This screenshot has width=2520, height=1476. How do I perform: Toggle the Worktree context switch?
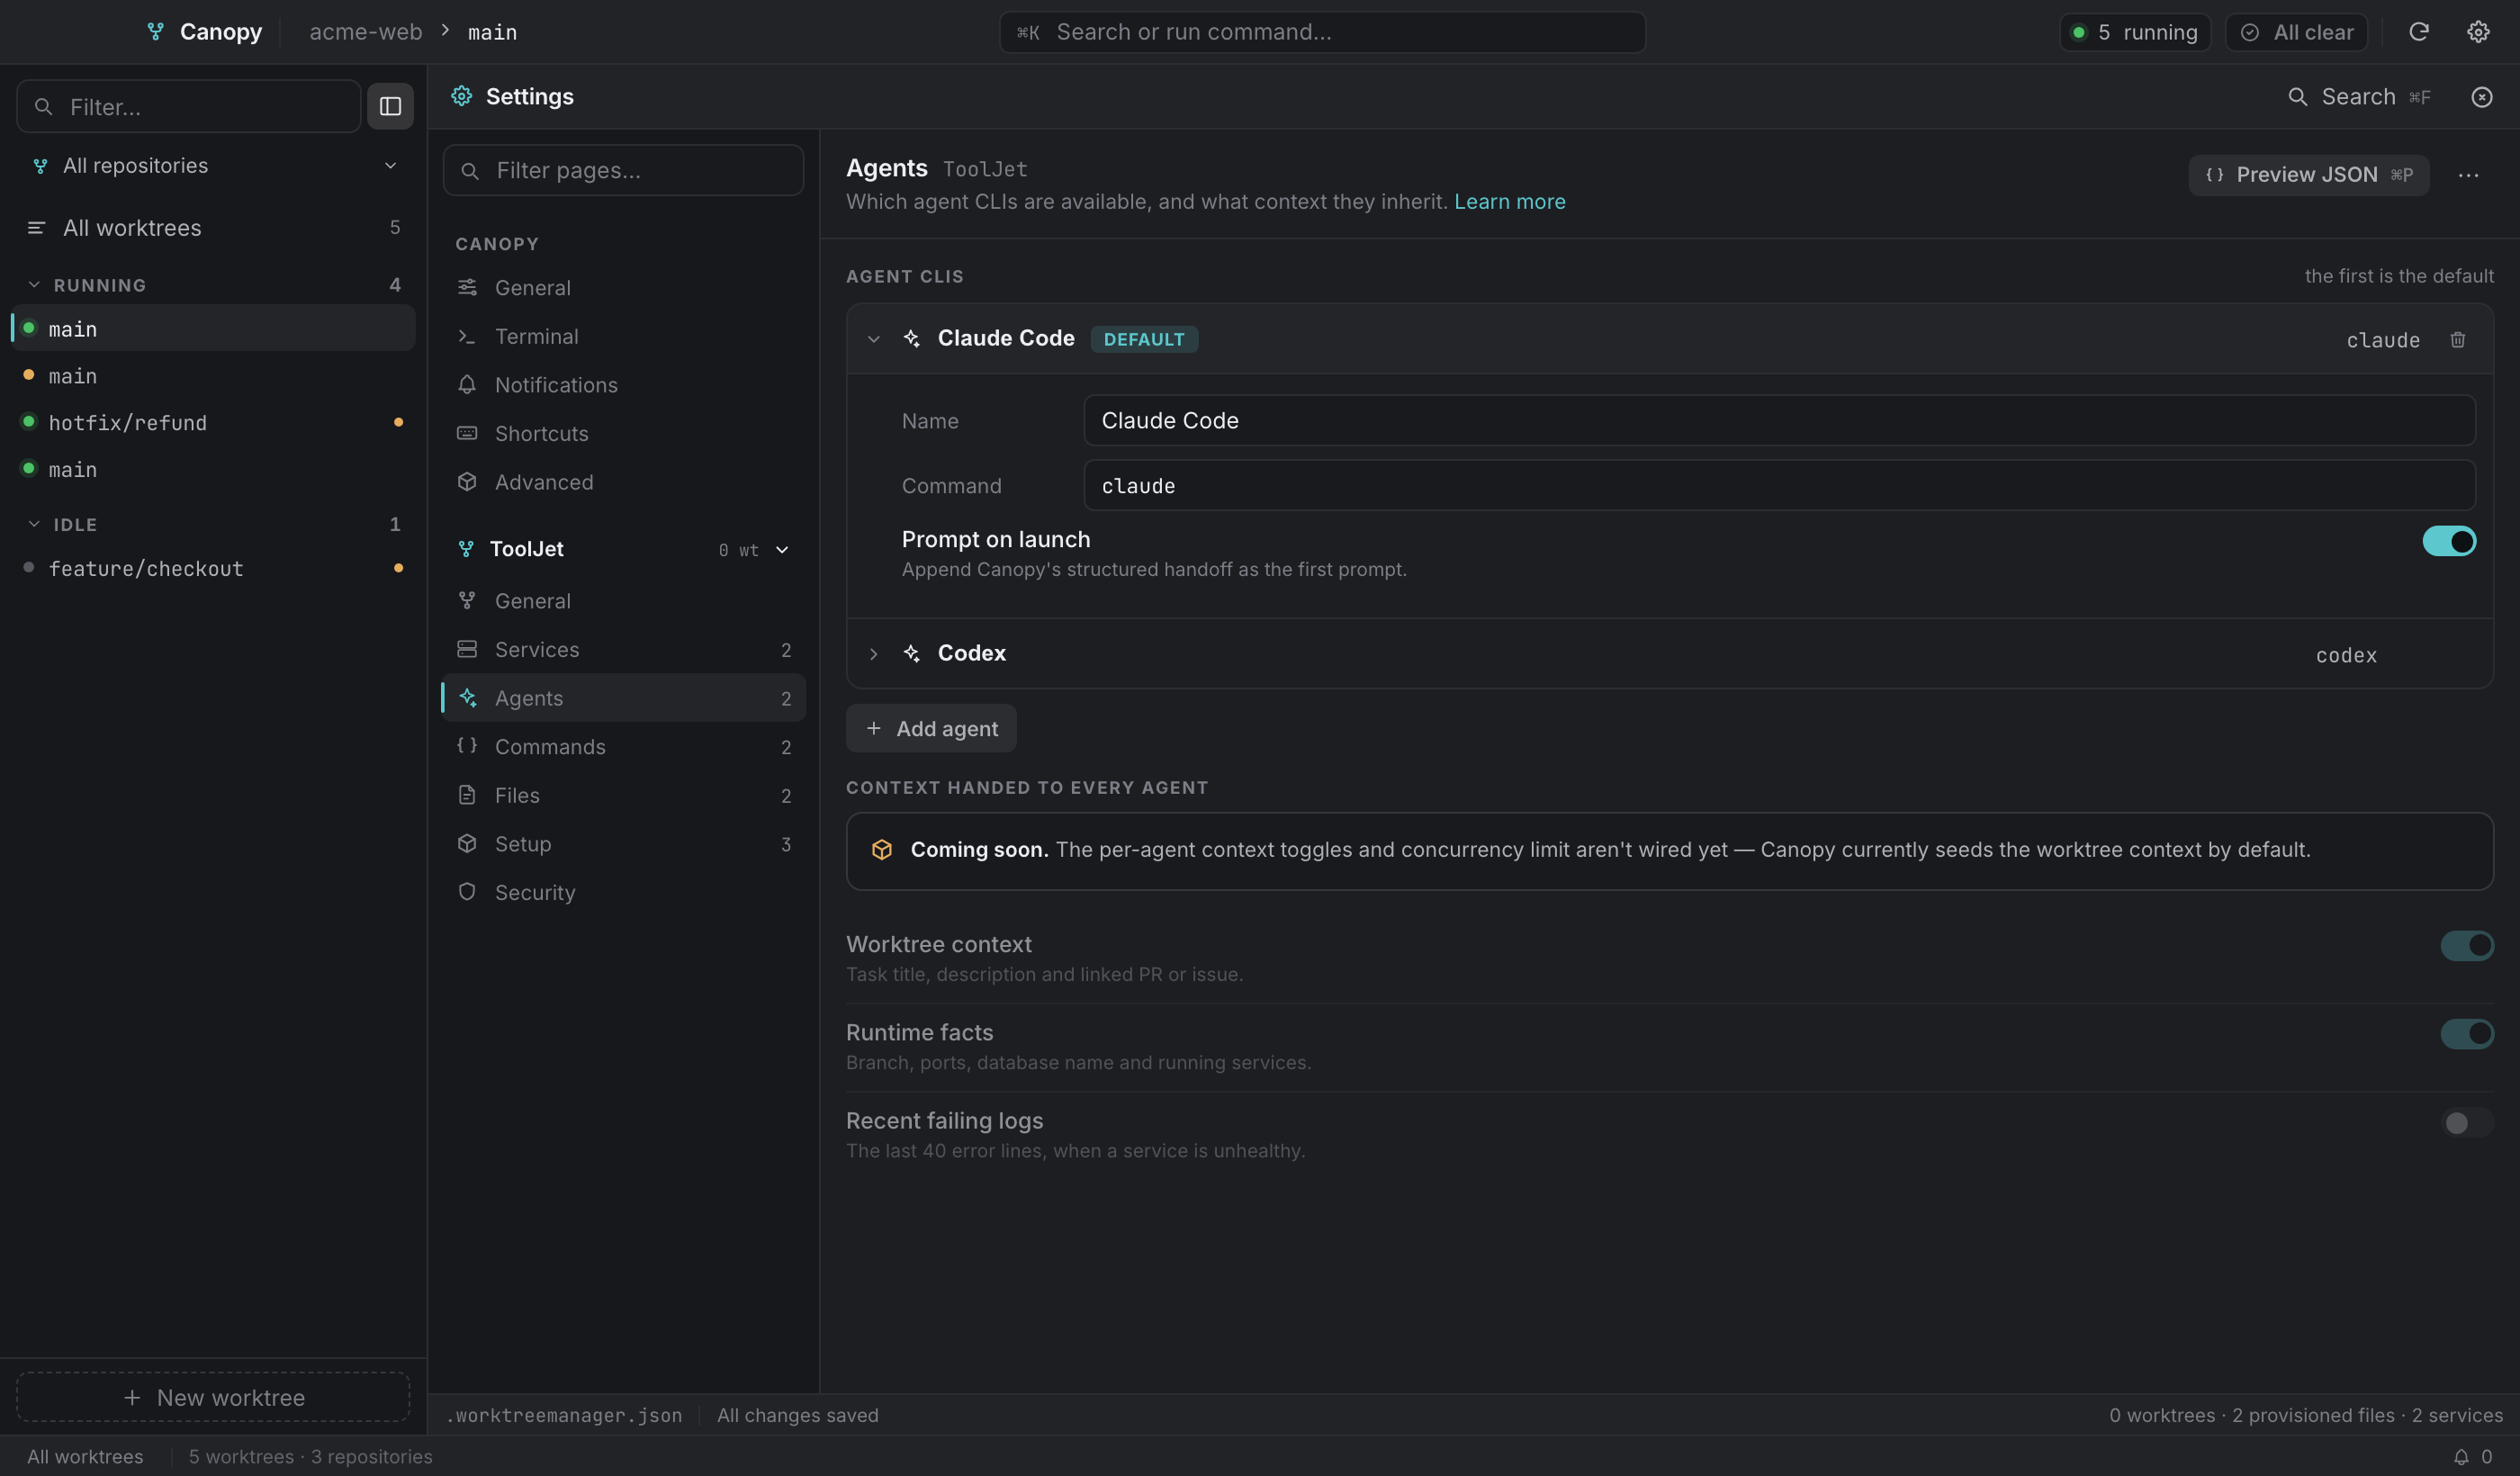pos(2466,945)
